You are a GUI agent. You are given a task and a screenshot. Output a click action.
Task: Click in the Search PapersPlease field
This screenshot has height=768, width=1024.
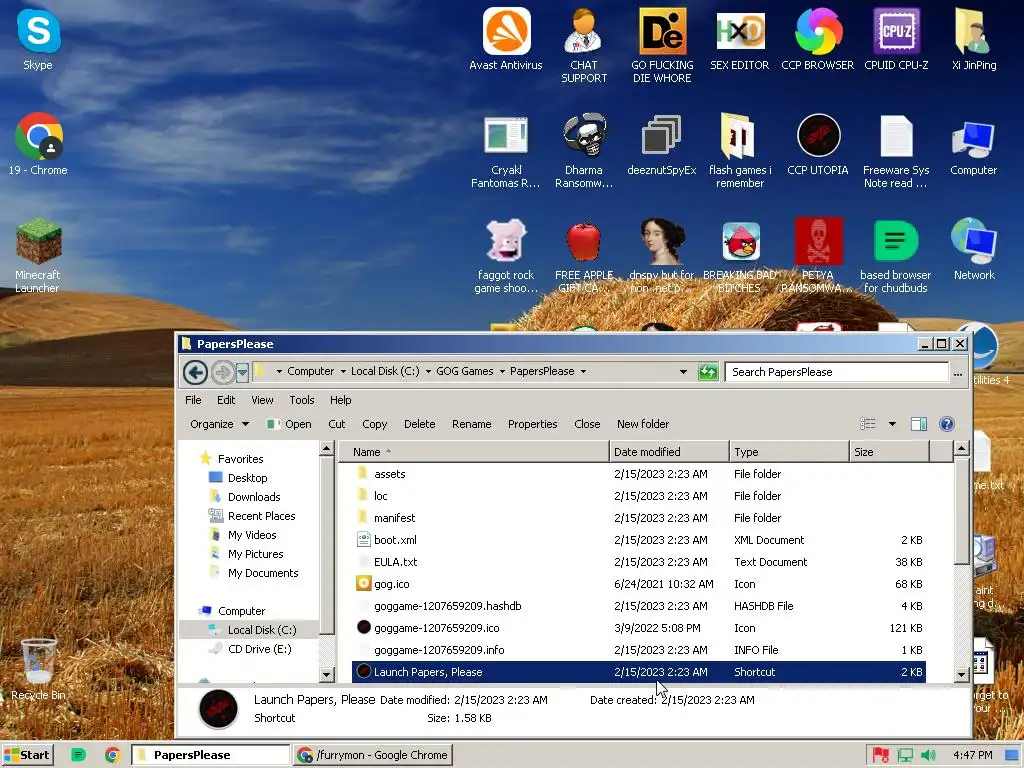837,372
